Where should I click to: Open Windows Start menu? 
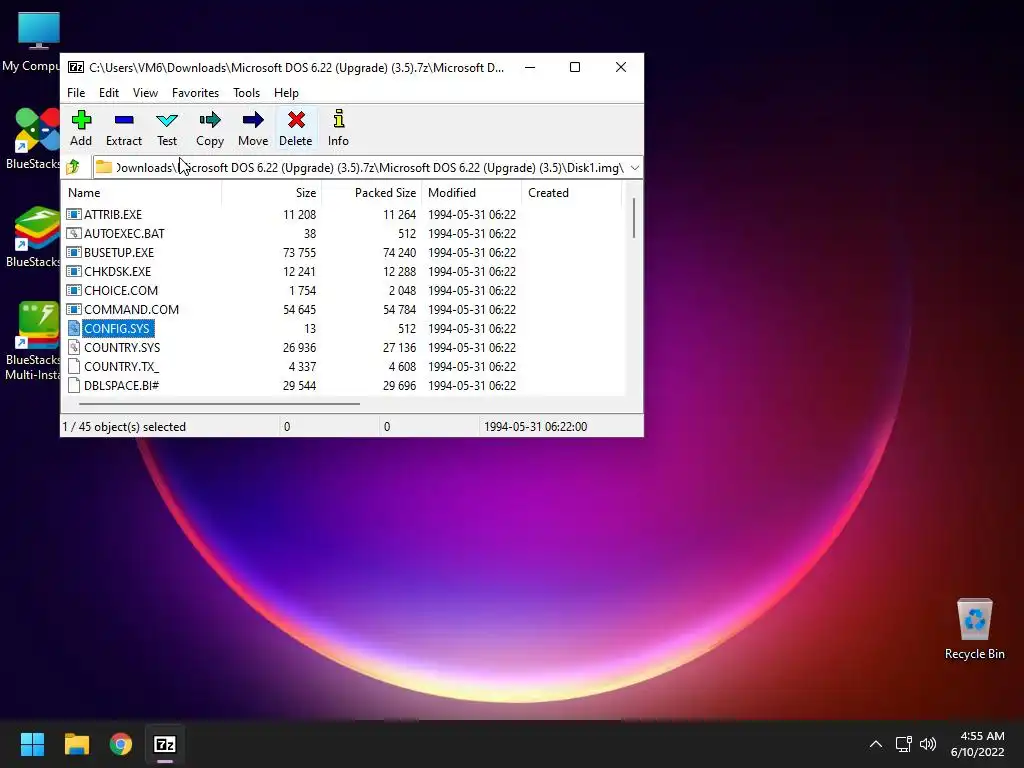click(32, 744)
